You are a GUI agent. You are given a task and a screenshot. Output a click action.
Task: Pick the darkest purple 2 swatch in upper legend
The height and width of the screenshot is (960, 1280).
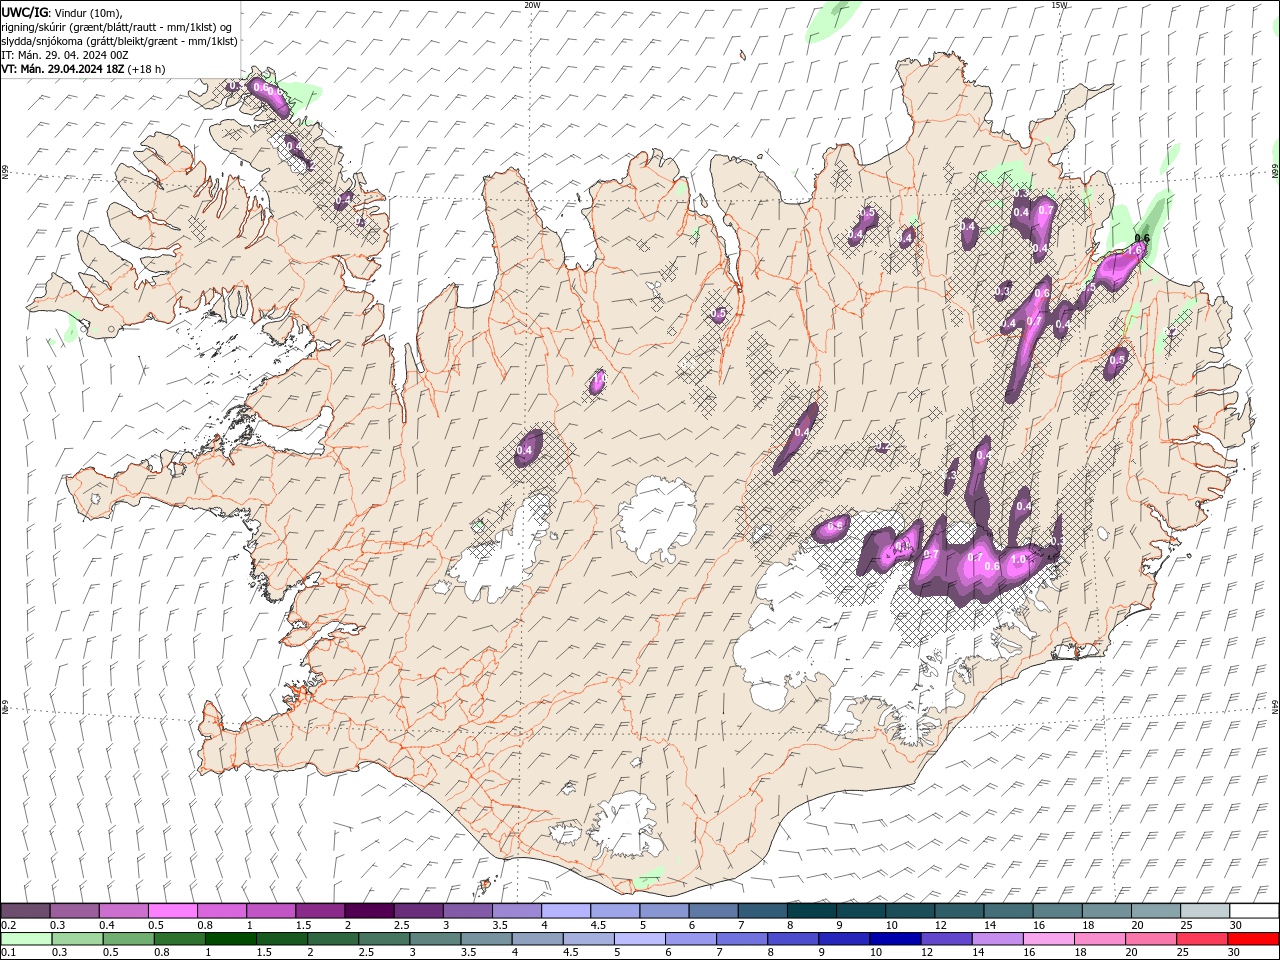pyautogui.click(x=369, y=911)
